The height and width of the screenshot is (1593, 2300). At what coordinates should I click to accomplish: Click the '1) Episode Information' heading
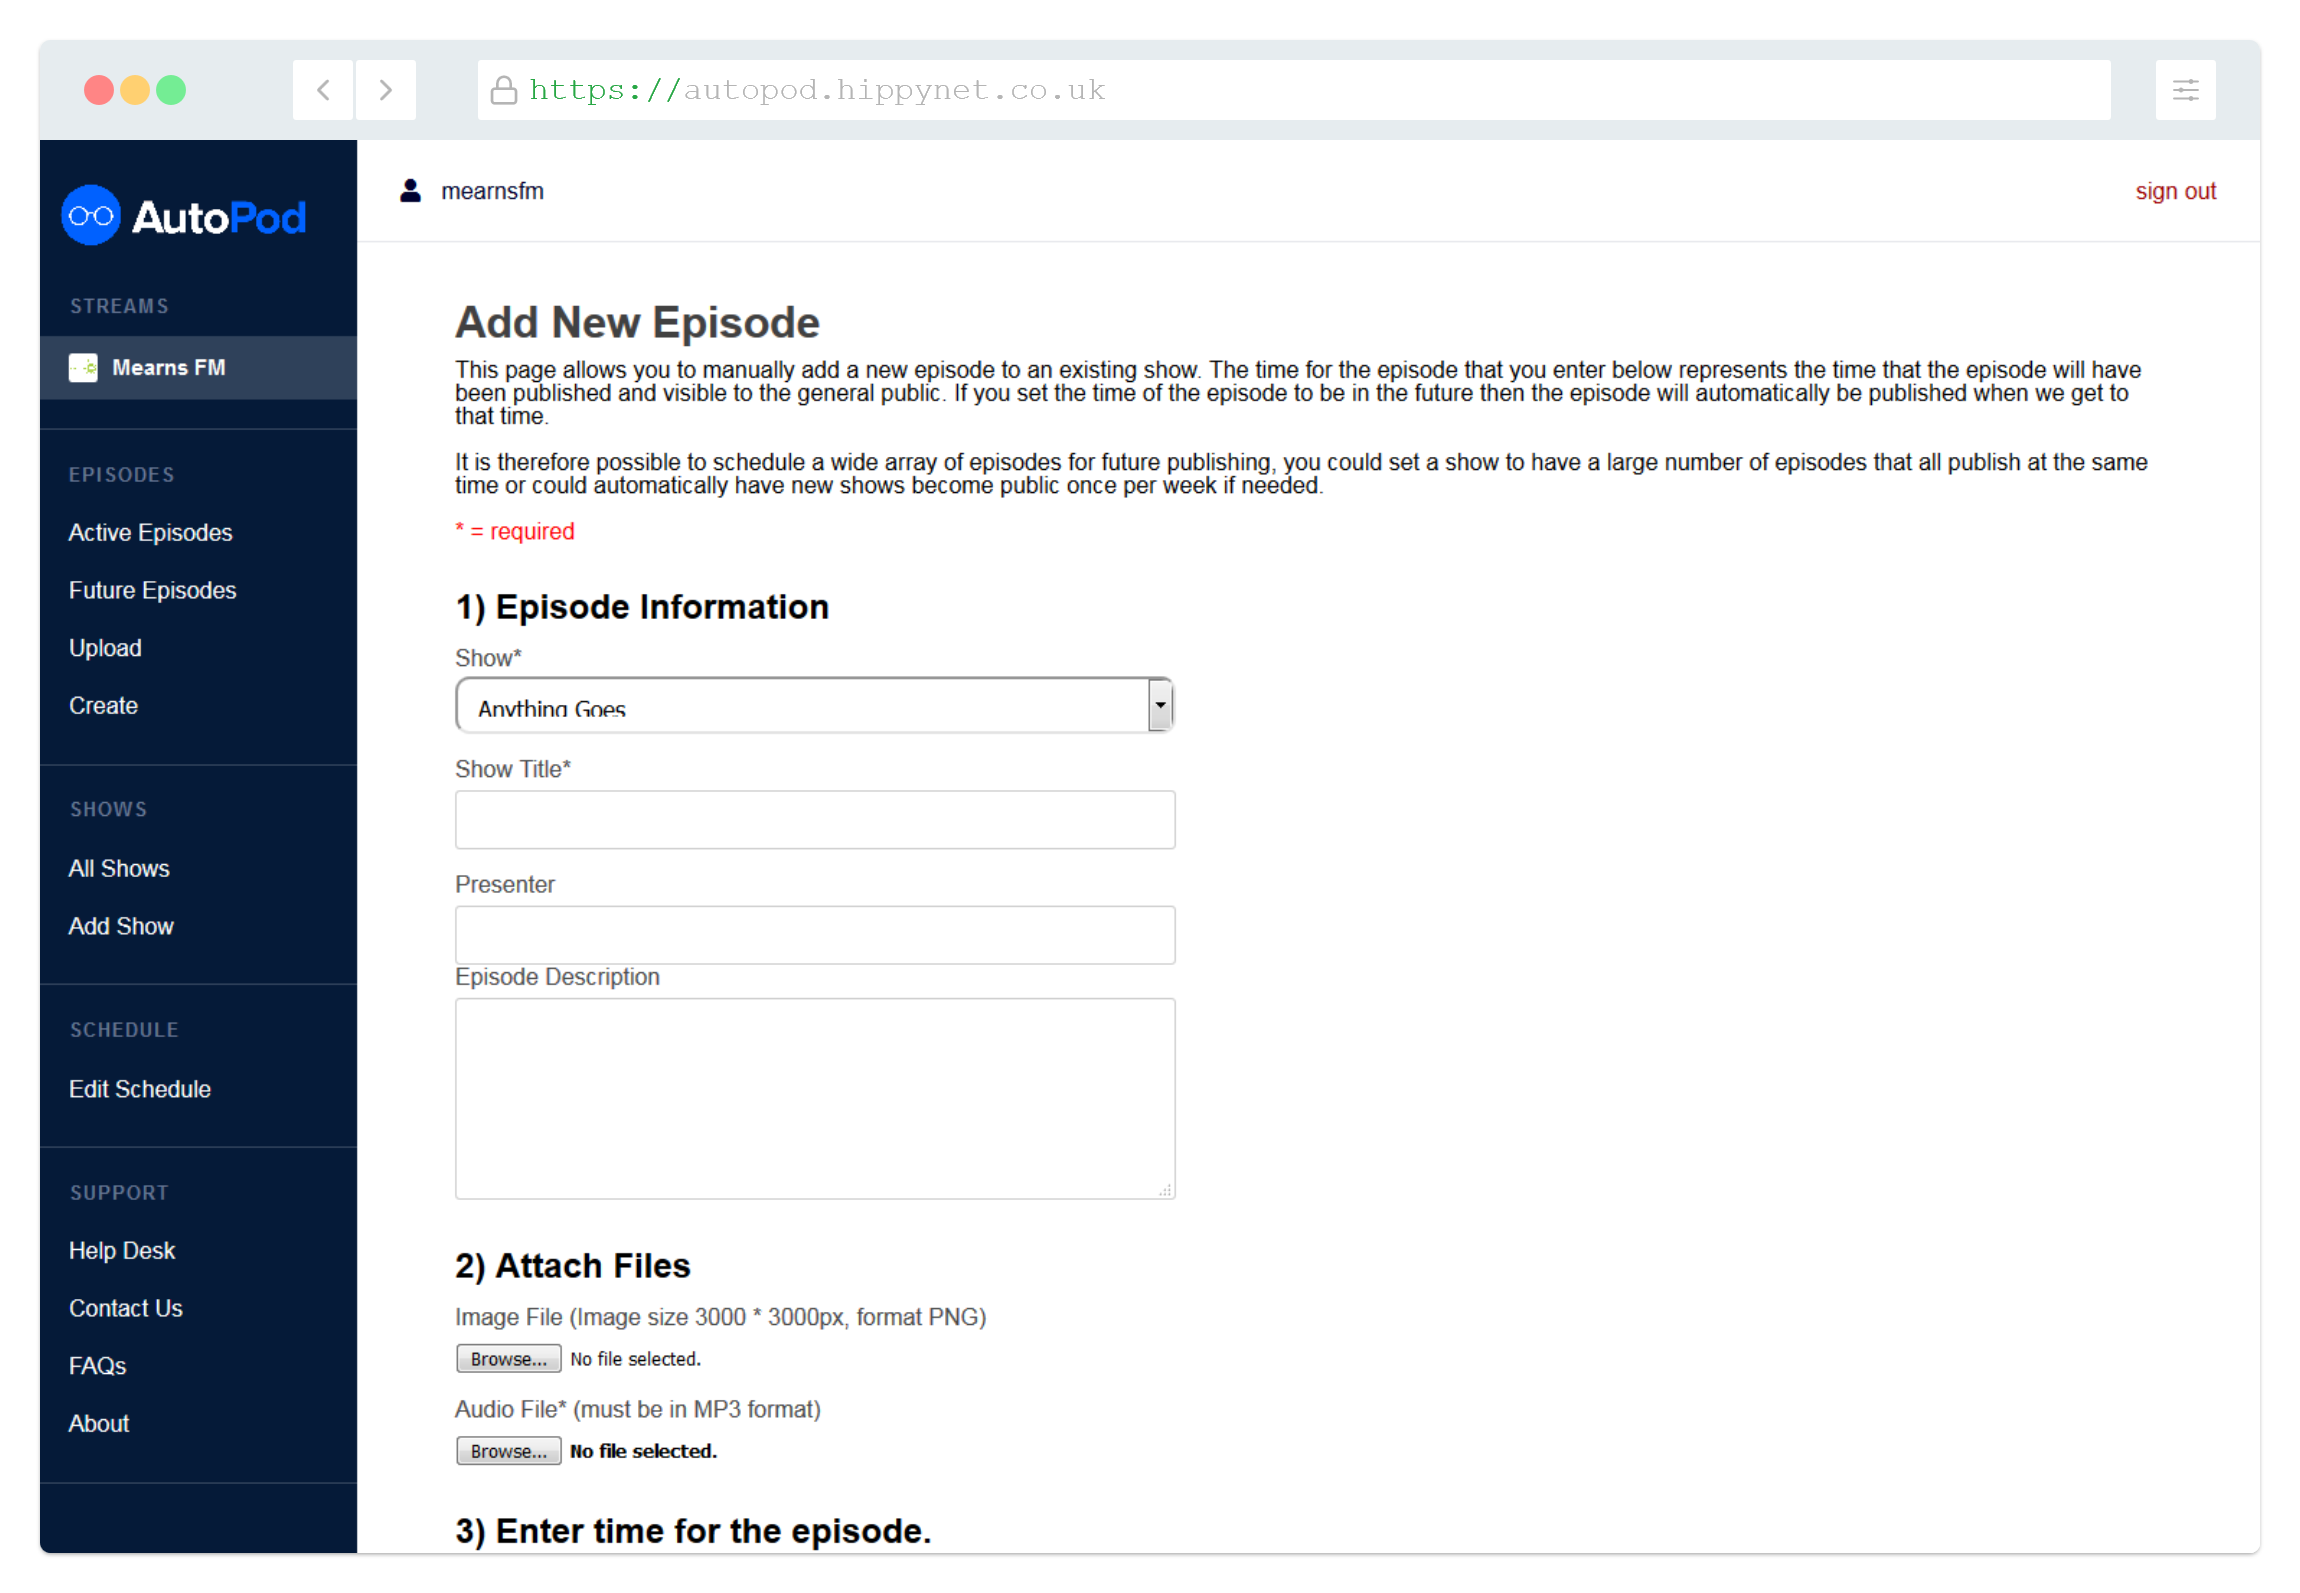(x=642, y=607)
